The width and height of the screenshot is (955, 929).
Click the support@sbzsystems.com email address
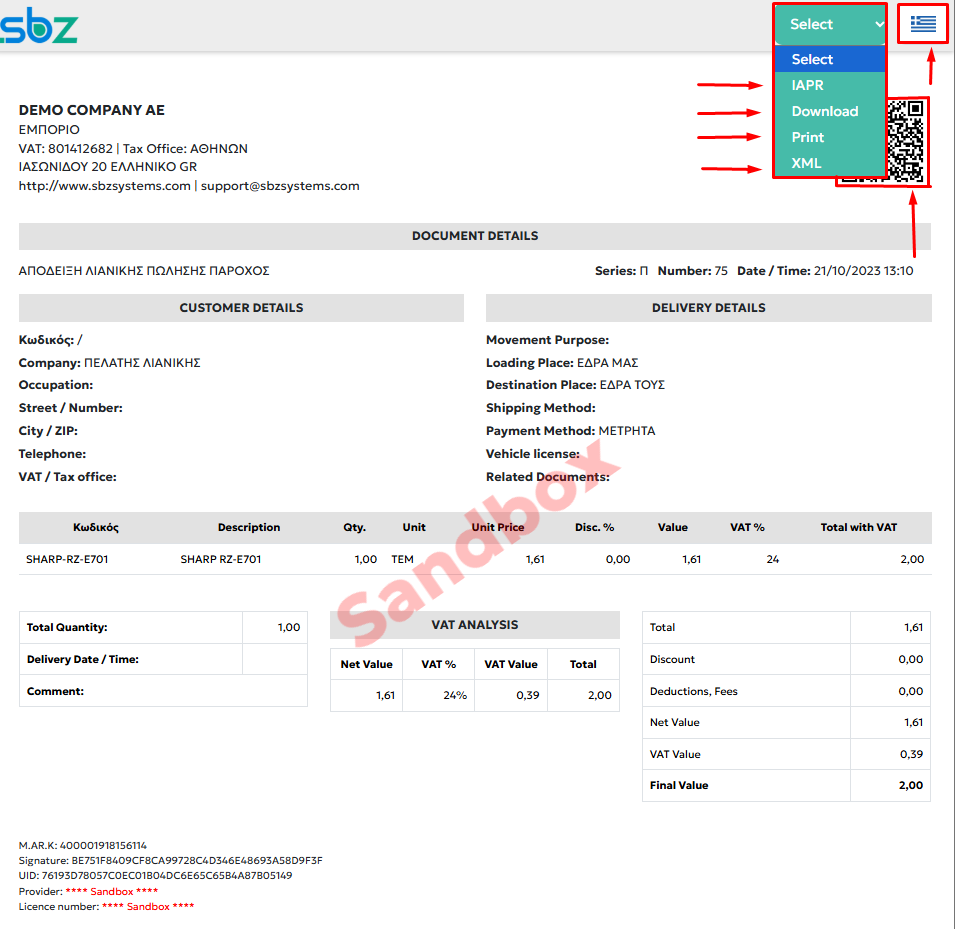point(280,186)
